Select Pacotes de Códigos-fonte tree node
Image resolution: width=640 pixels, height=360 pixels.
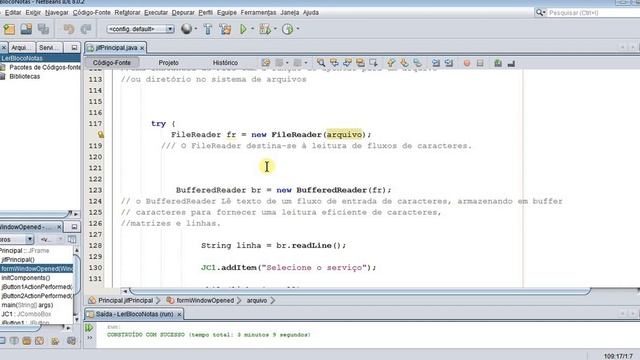click(x=44, y=67)
